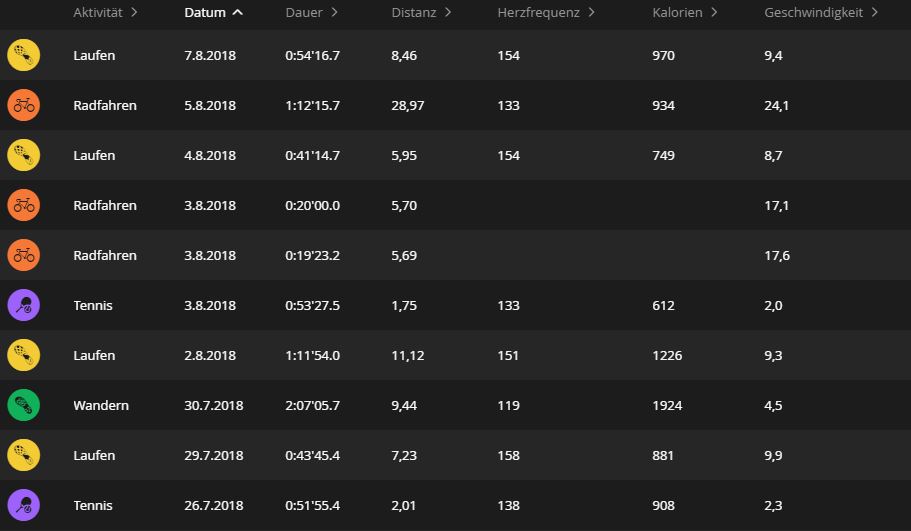Open the Wandern activity from 30.7.2018

pyautogui.click(x=101, y=406)
